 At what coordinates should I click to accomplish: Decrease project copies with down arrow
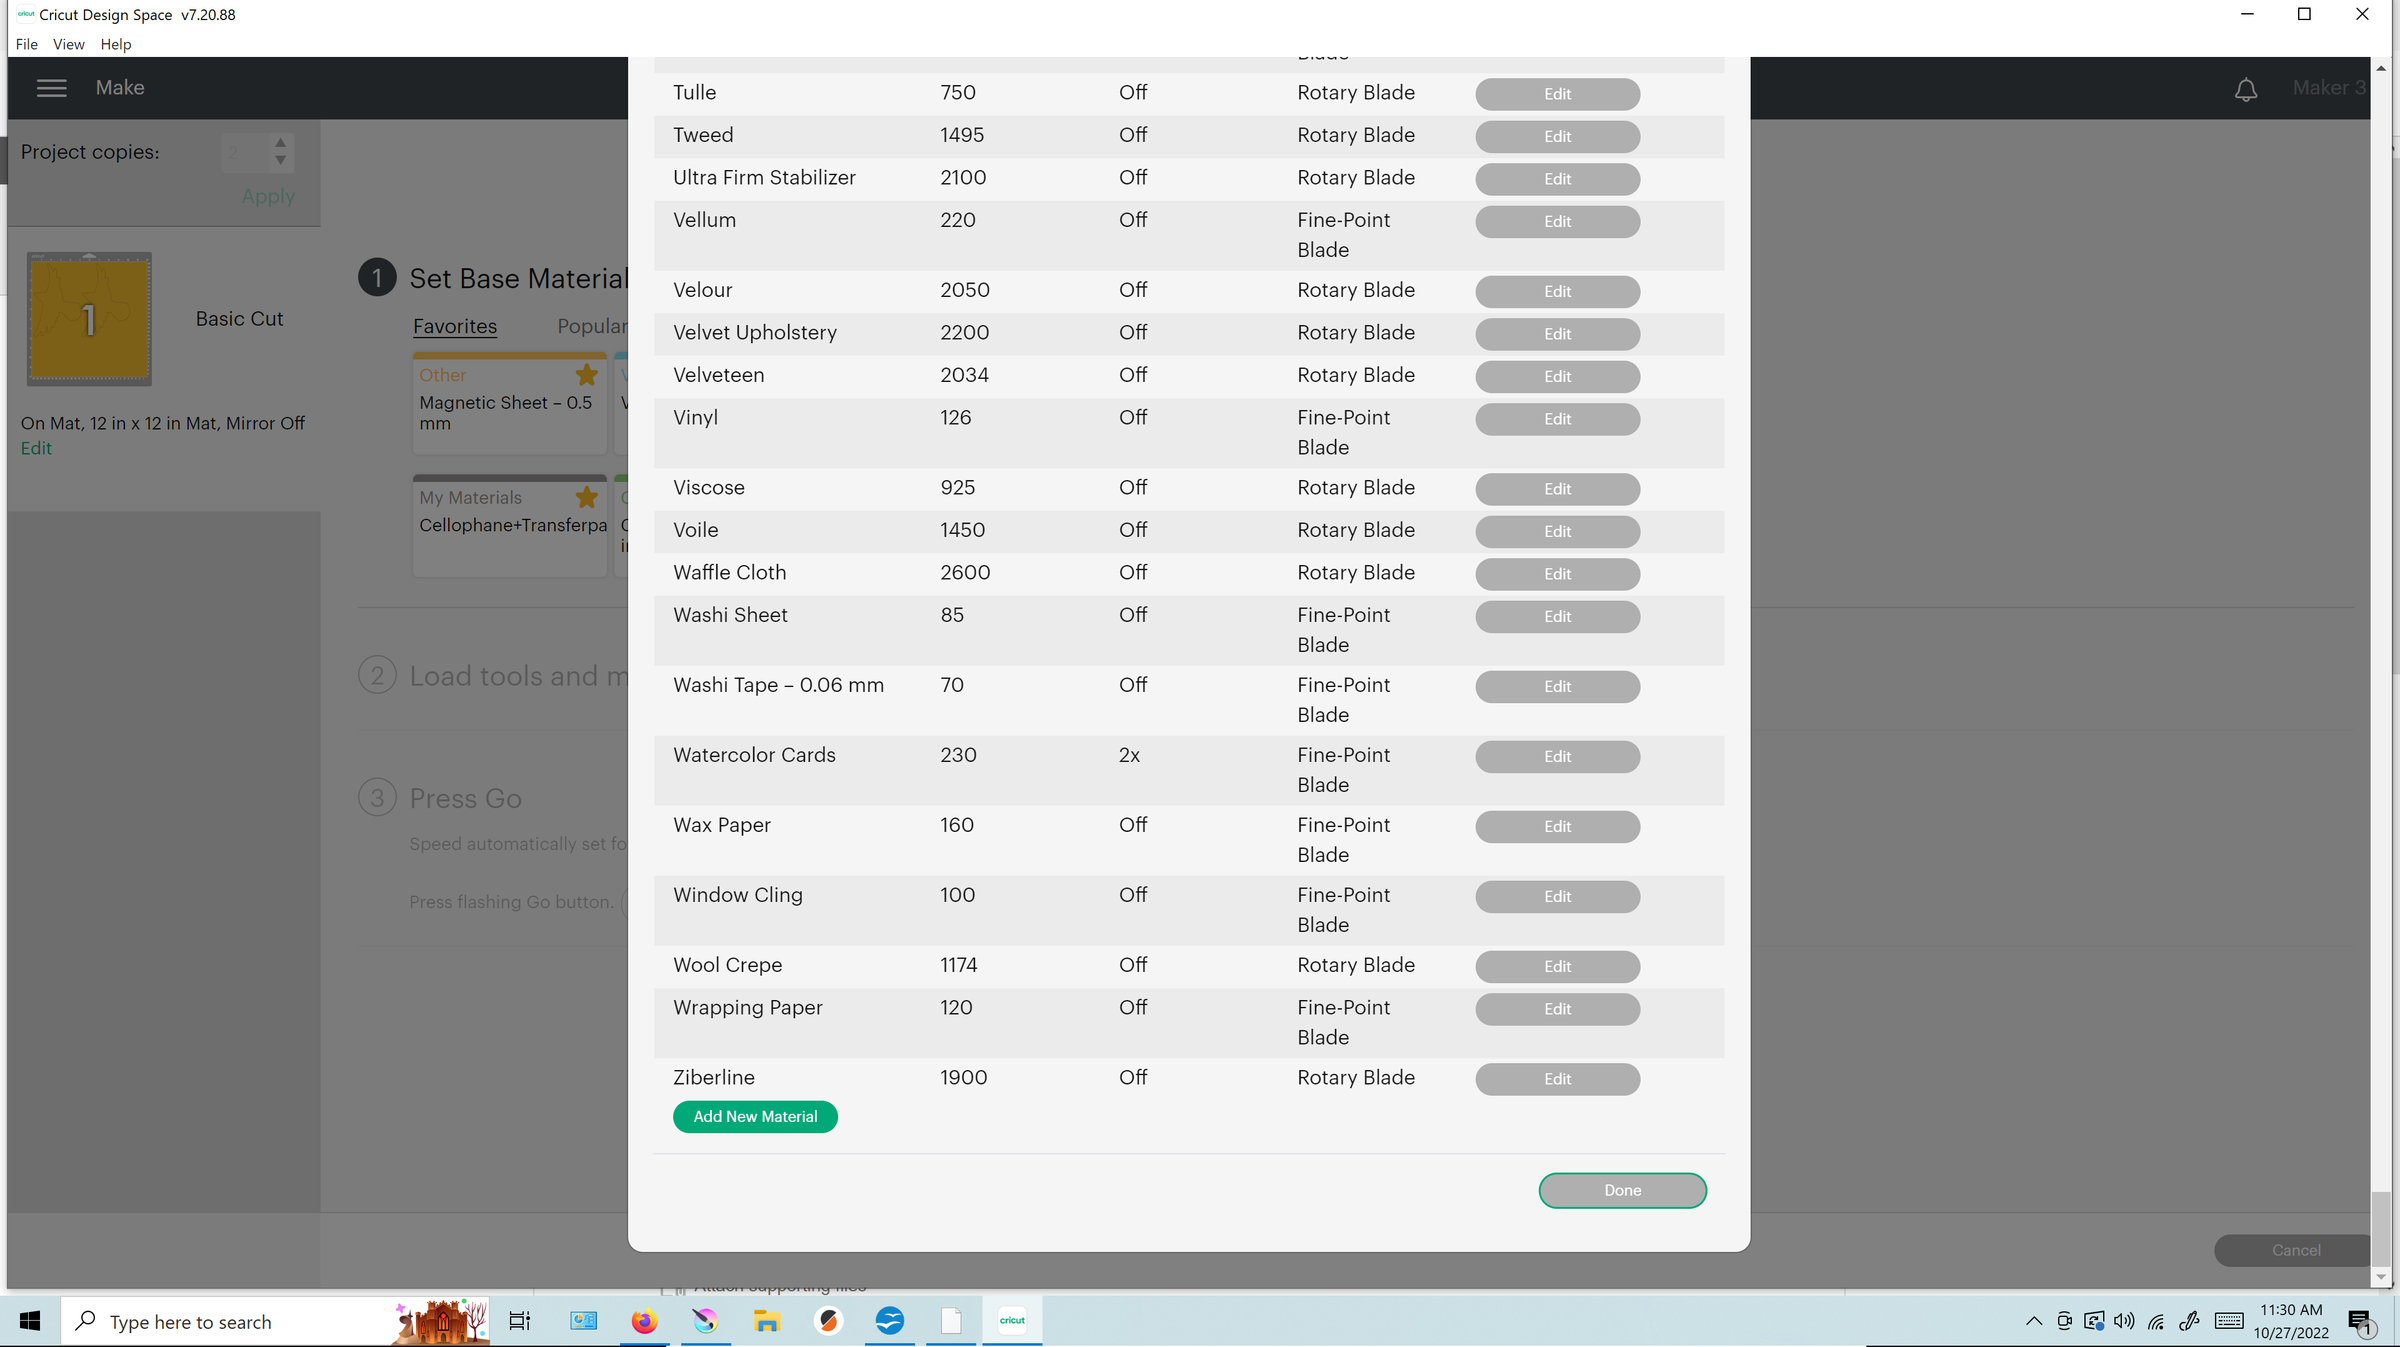(x=281, y=160)
